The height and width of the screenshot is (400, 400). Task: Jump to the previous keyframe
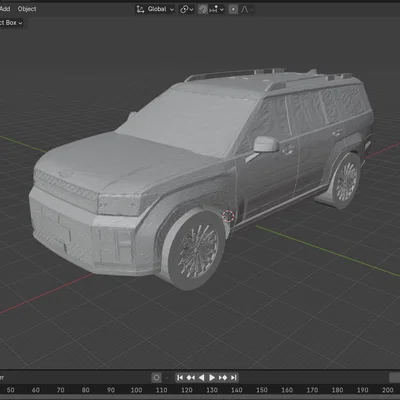coord(191,378)
